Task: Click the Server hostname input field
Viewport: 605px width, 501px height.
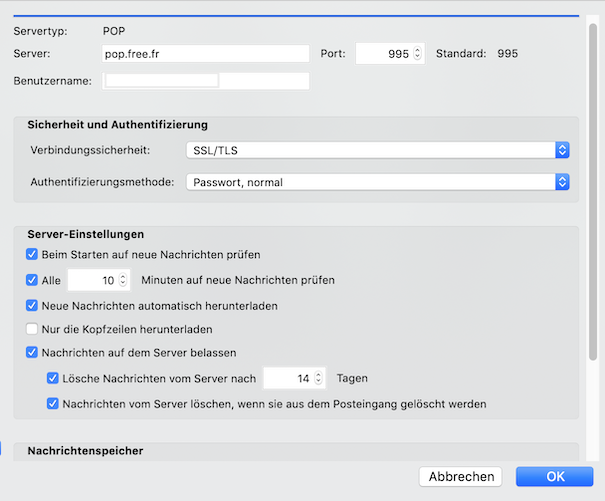Action: [x=206, y=53]
